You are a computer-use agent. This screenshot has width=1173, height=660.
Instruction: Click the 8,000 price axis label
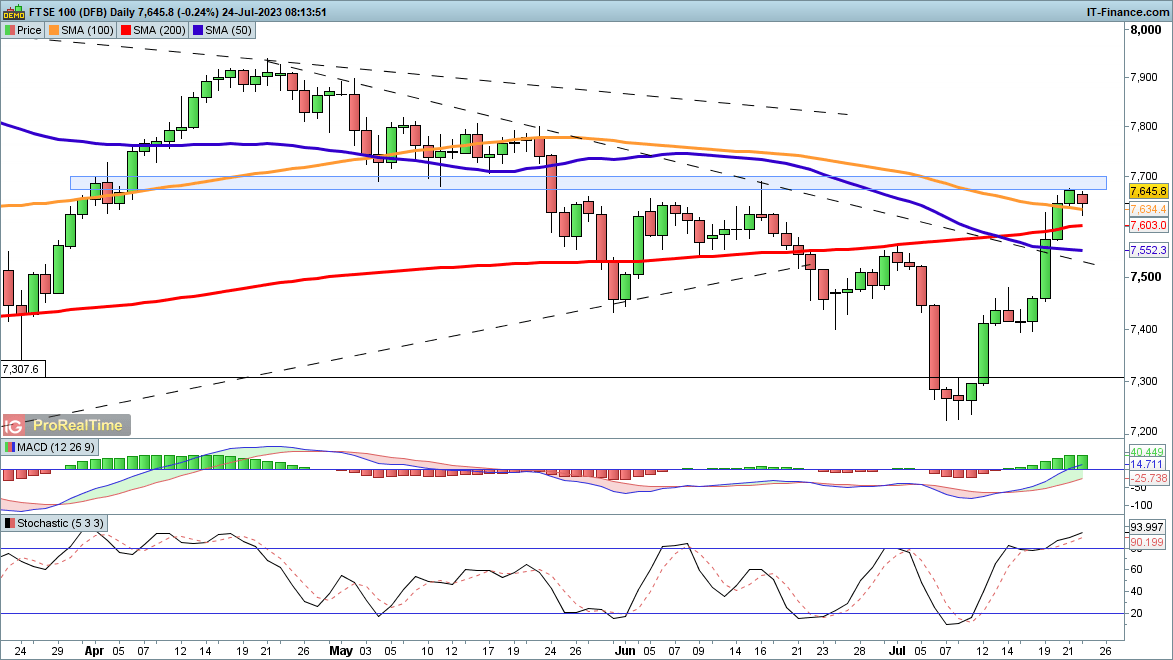coord(1145,30)
